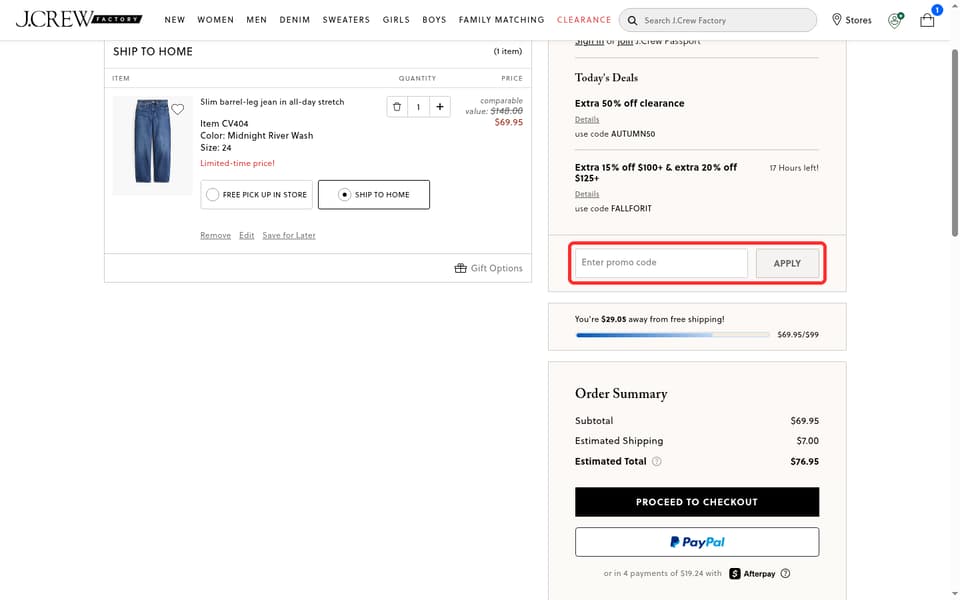The image size is (960, 600).
Task: Open the FAMILY MATCHING menu
Action: 501,20
